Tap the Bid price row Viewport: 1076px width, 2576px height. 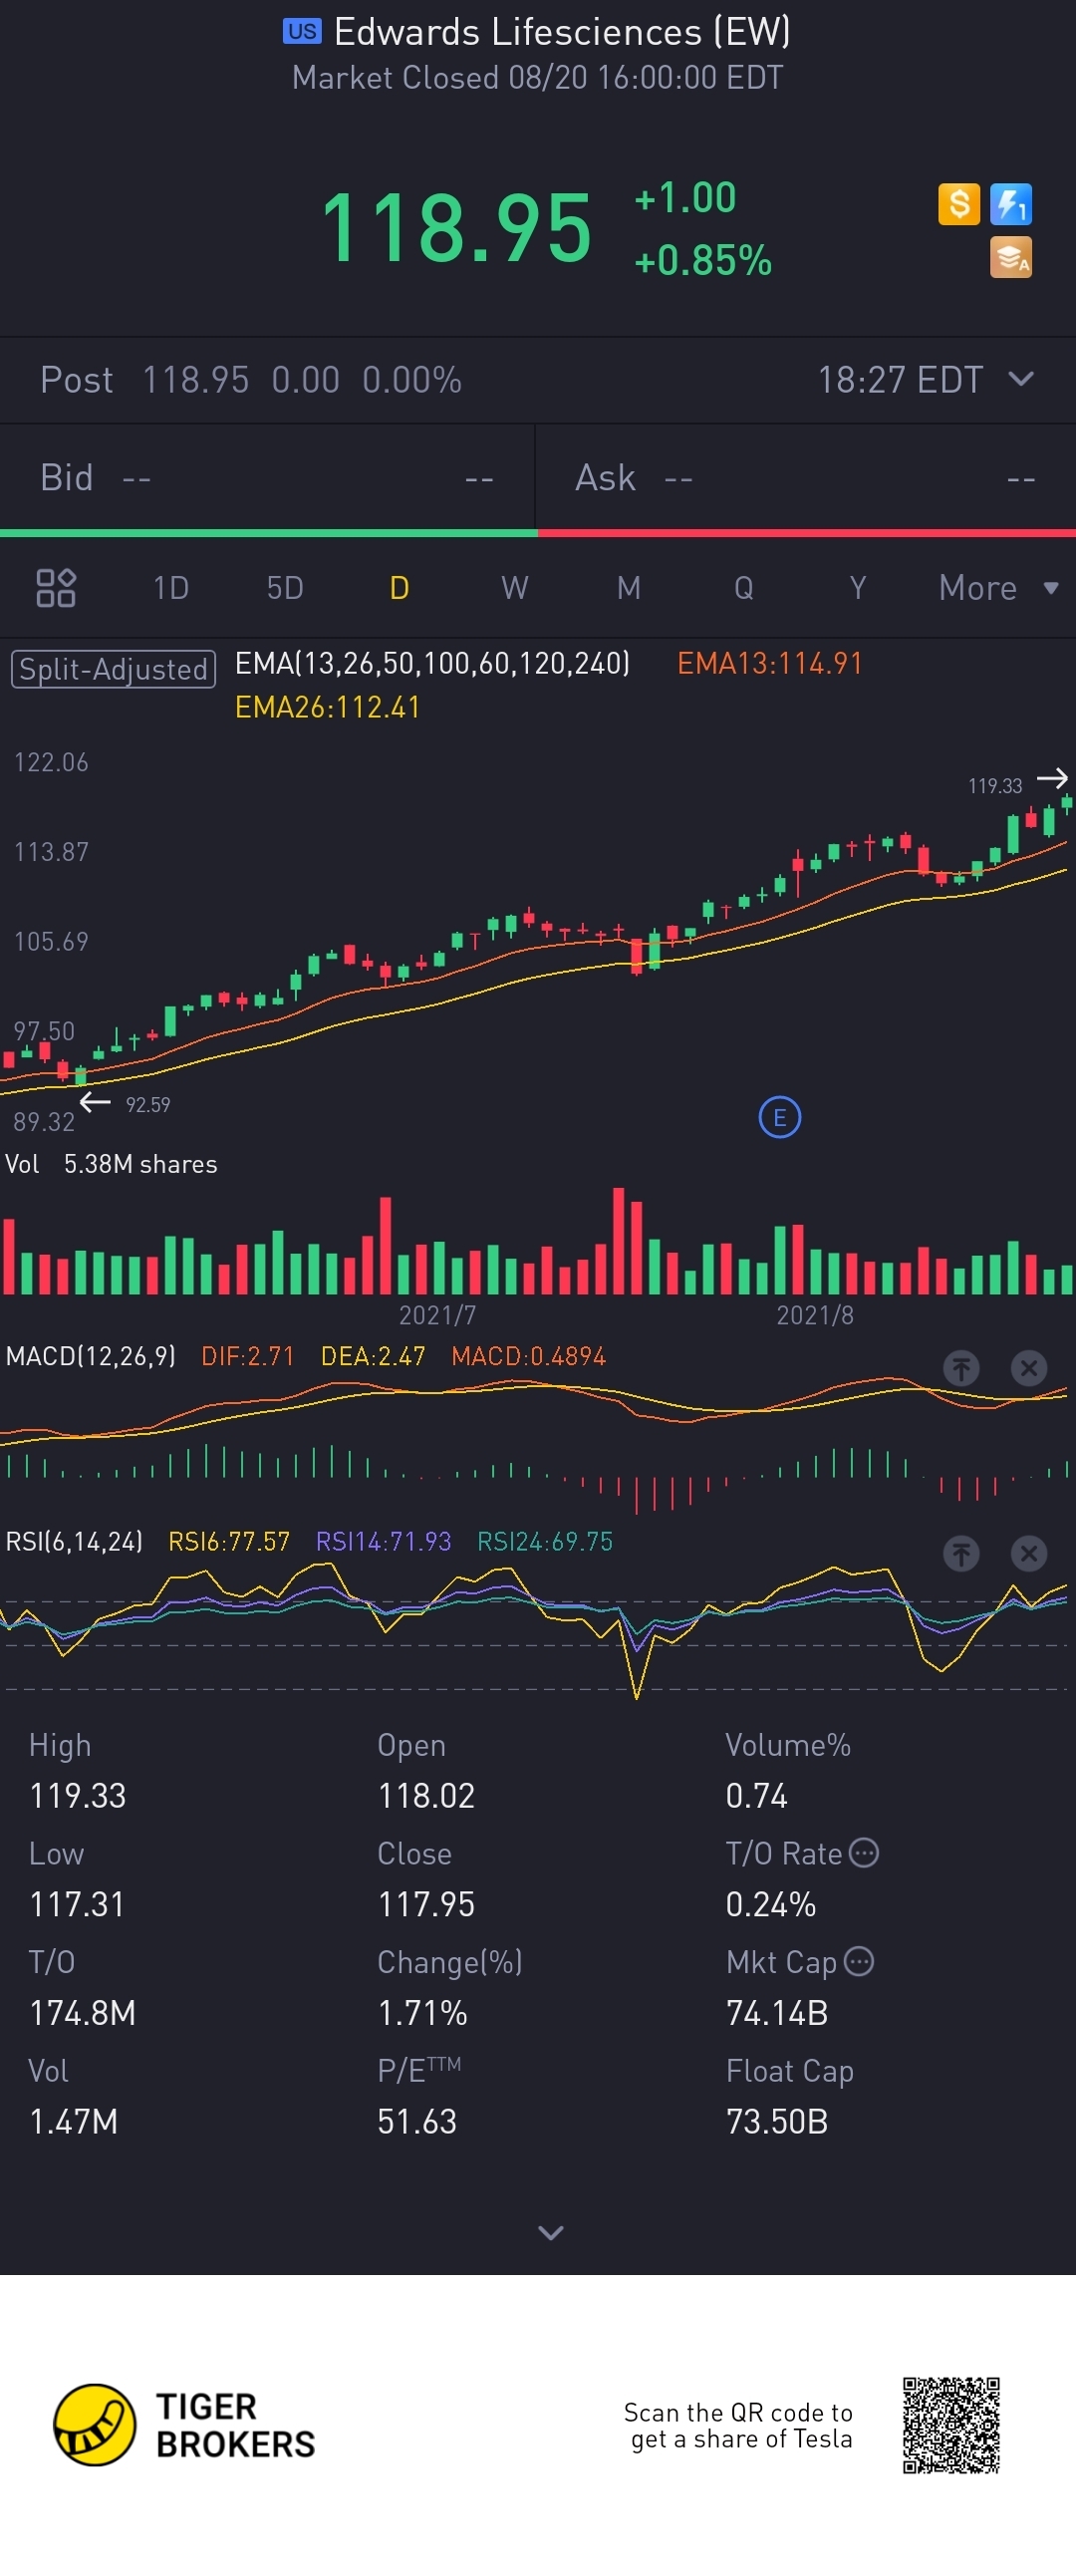pyautogui.click(x=267, y=478)
